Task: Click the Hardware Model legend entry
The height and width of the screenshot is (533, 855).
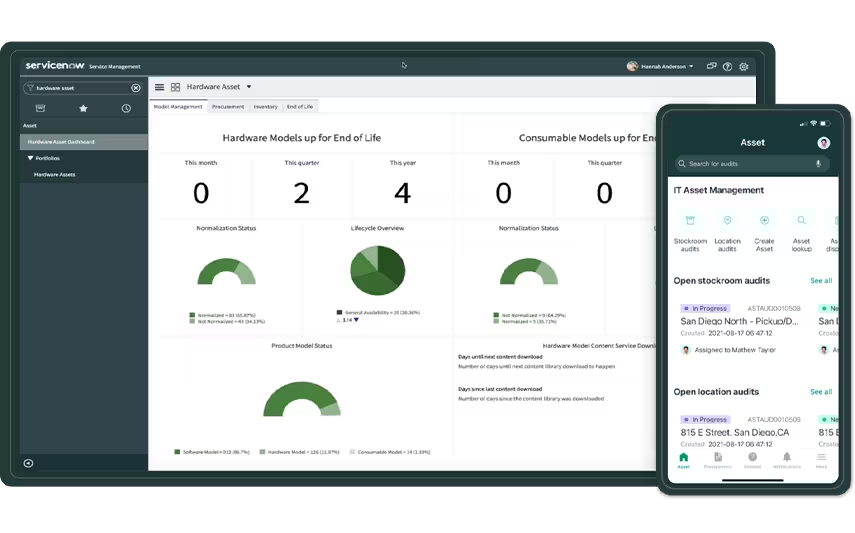Action: [299, 452]
